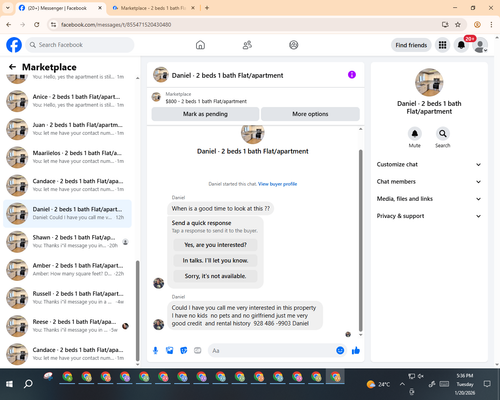Open a new browser tab

click(207, 8)
